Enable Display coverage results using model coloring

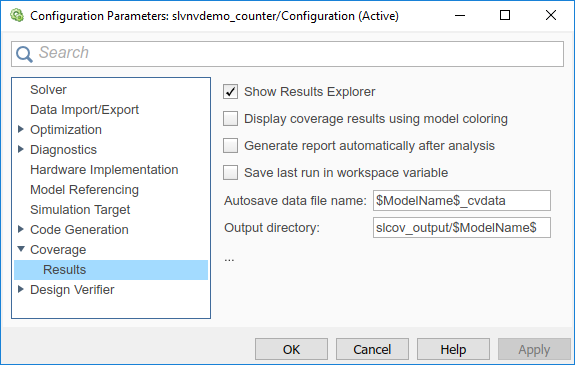click(x=230, y=119)
